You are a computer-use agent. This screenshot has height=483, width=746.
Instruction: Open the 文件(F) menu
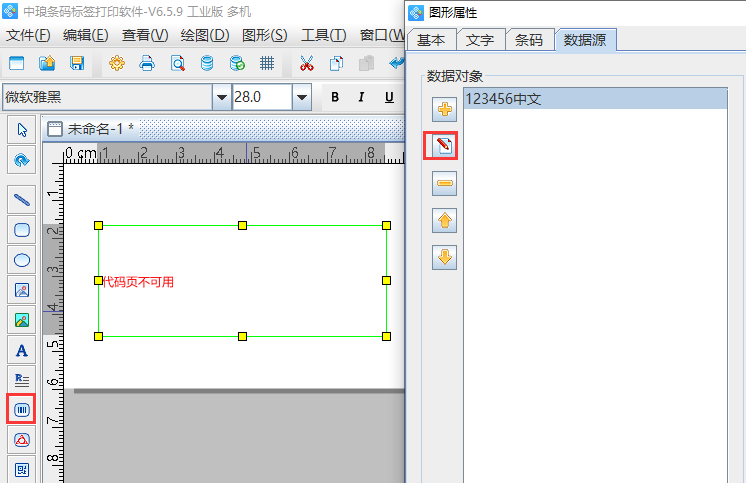(28, 35)
